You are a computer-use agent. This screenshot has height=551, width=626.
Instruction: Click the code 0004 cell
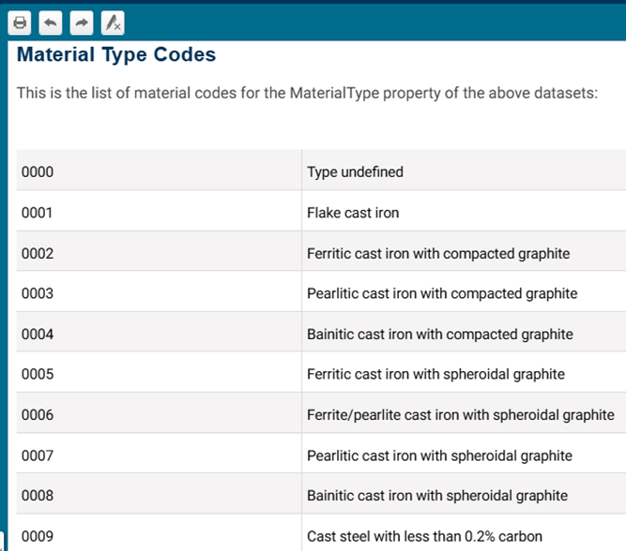(x=37, y=334)
